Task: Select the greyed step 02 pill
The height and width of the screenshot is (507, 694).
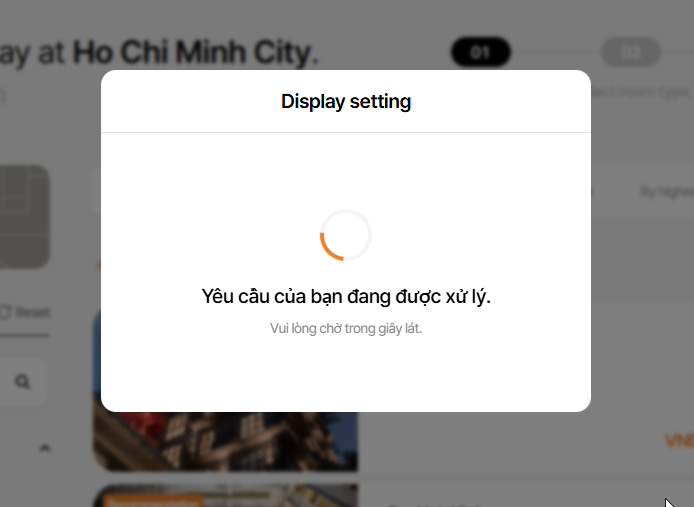Action: pos(631,52)
